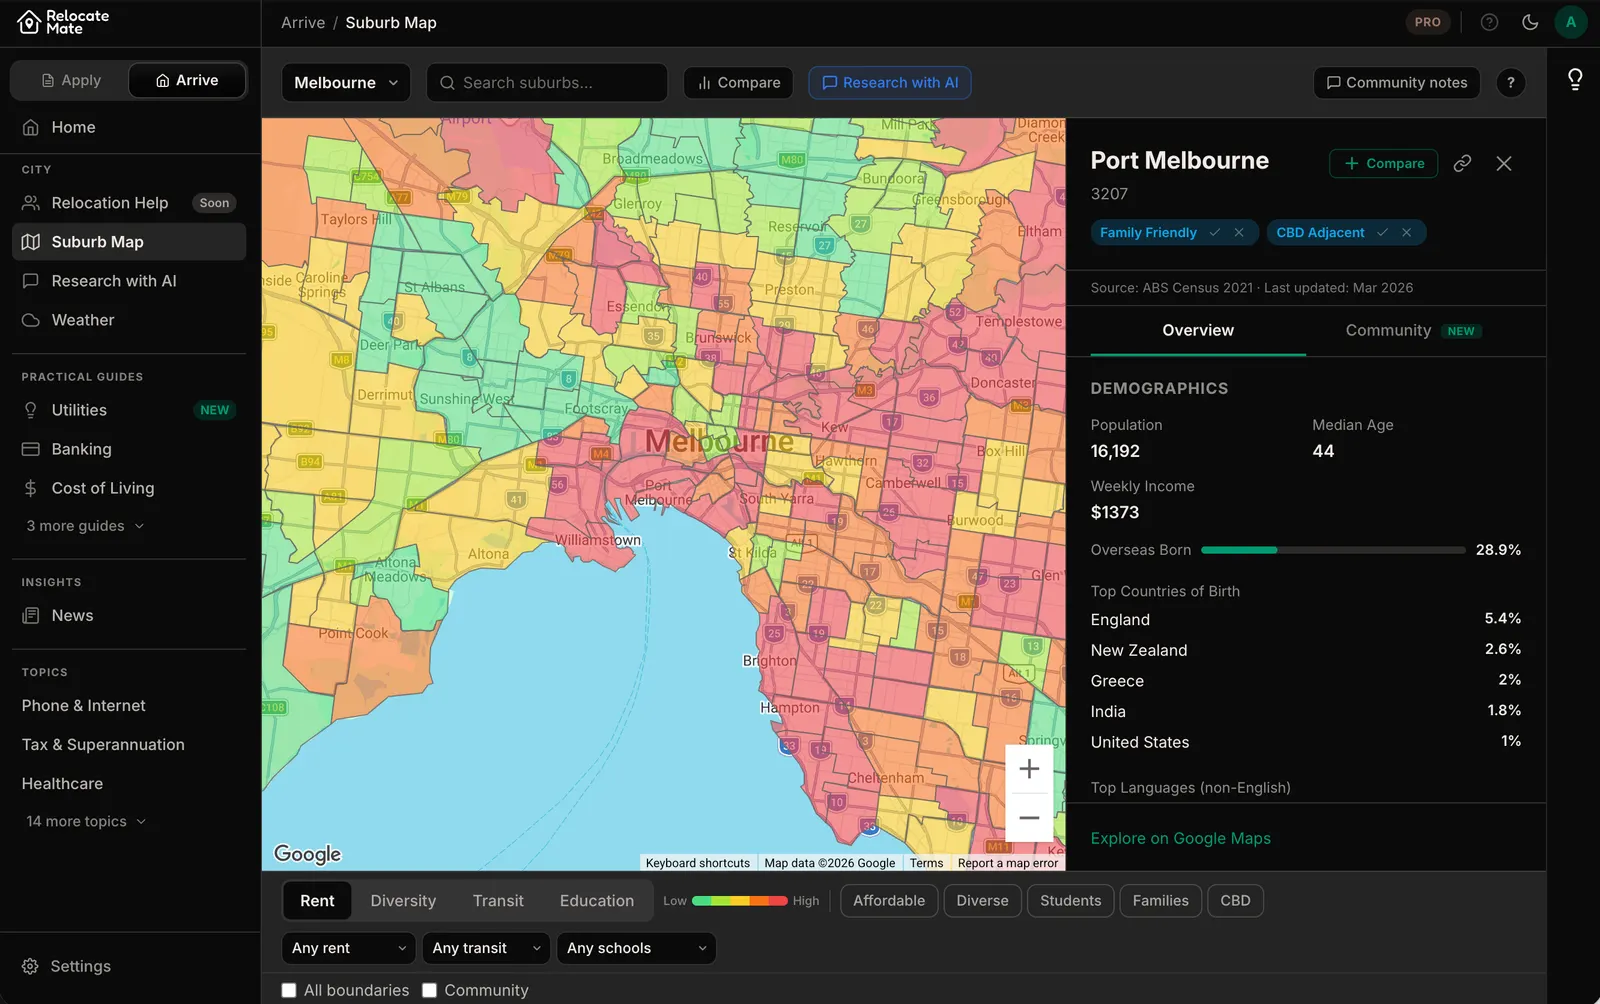Toggle the Students filter chip
This screenshot has height=1004, width=1600.
tap(1070, 901)
